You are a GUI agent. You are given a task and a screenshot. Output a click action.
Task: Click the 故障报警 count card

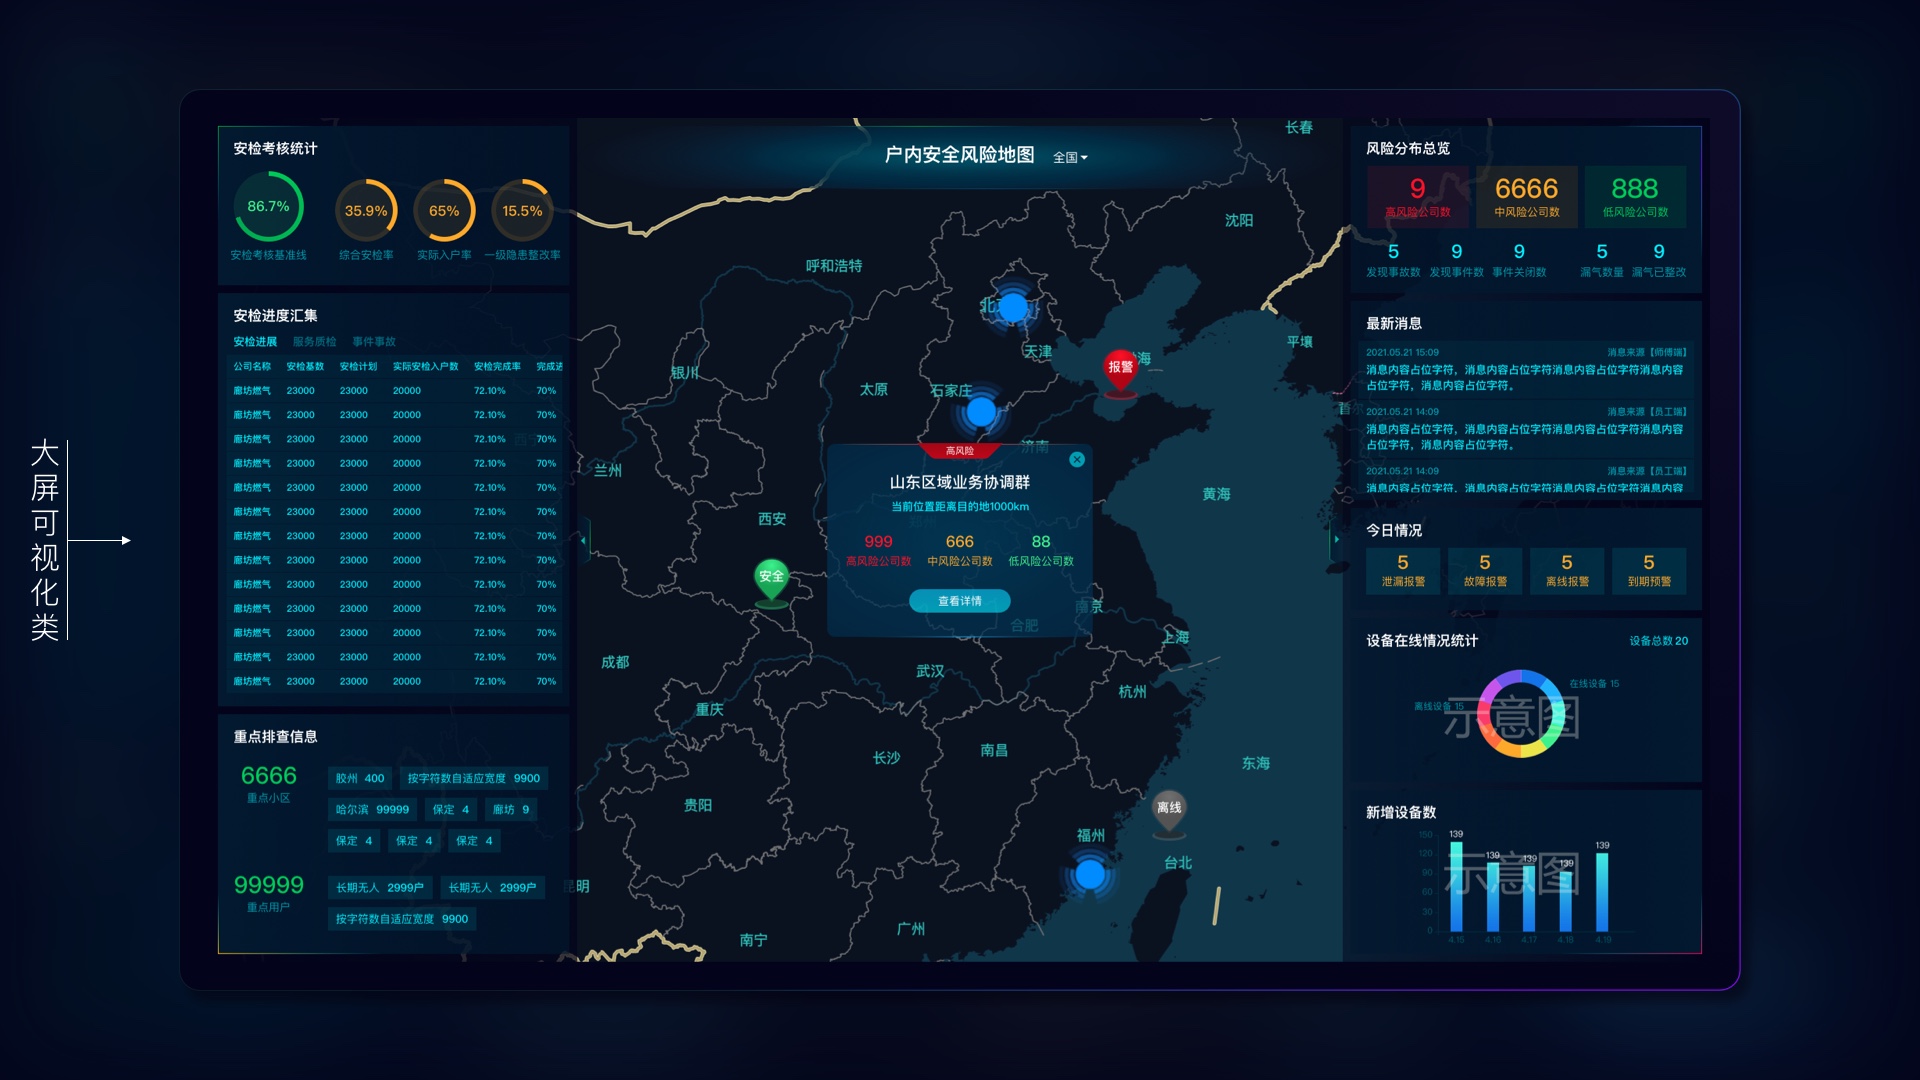1485,570
